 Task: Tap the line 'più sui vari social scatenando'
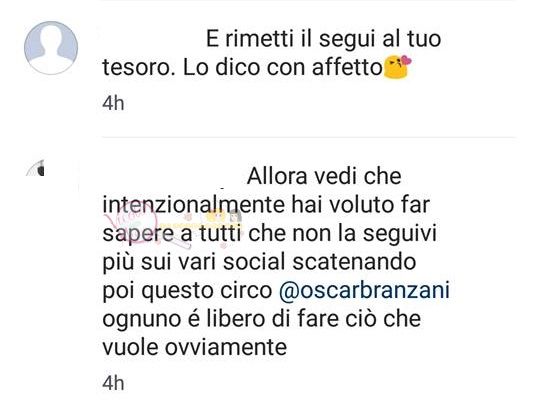coord(259,262)
